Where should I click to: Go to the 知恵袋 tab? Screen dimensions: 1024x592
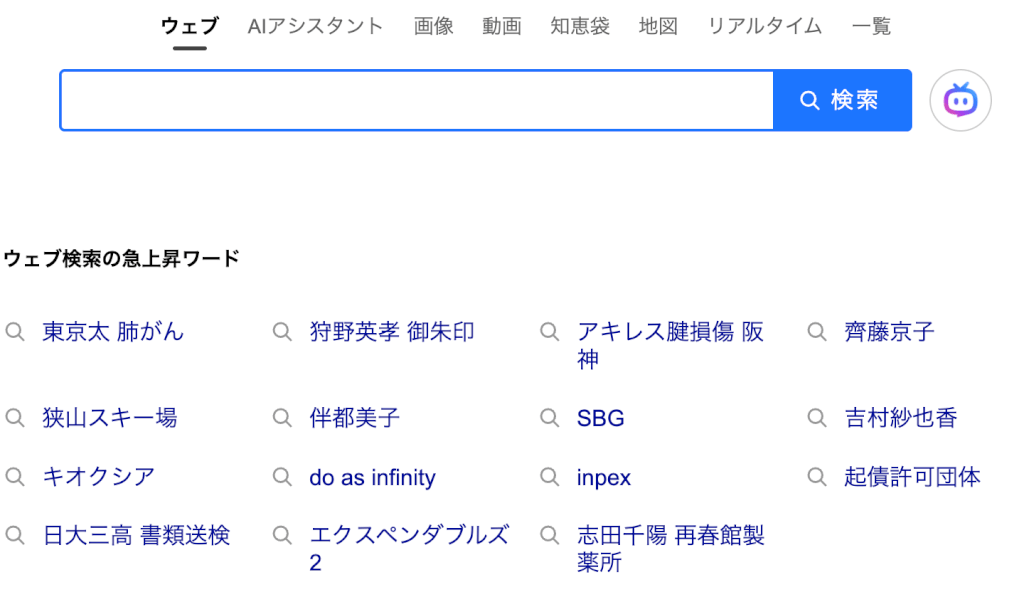coord(580,26)
